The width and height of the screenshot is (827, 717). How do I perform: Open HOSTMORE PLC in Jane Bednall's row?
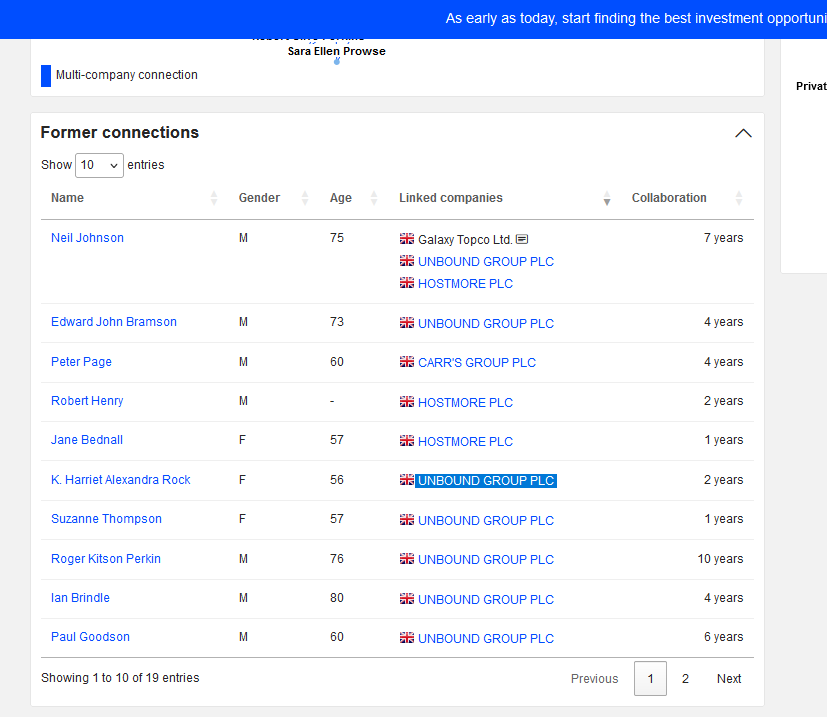pos(465,442)
